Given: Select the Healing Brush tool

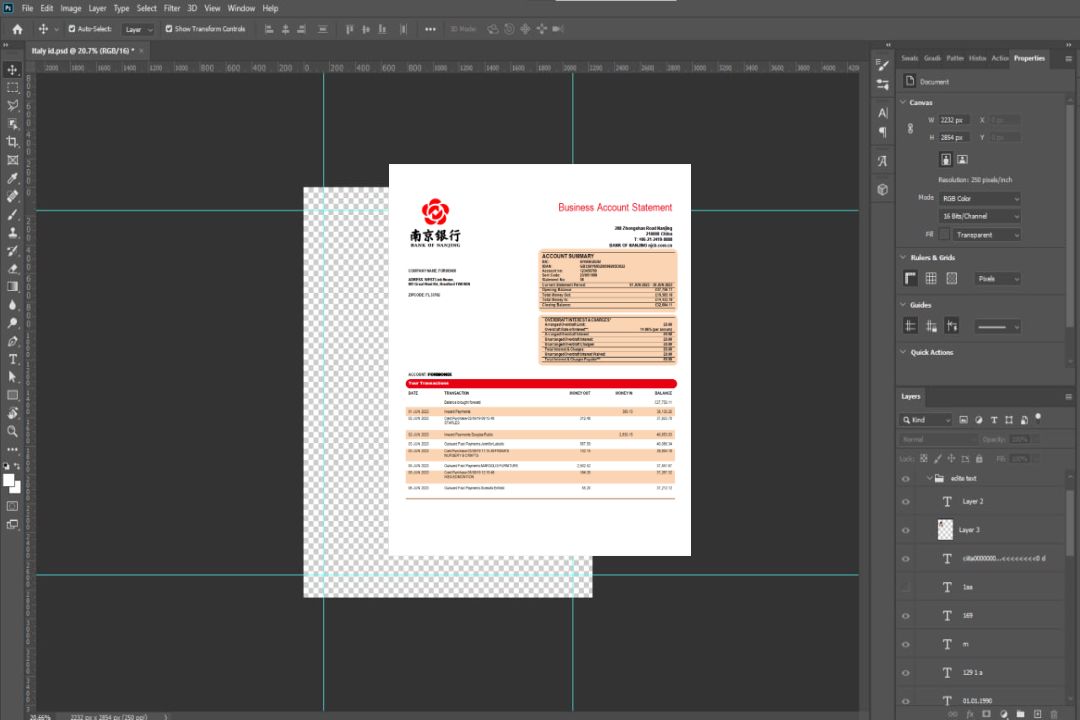Looking at the screenshot, I should point(12,196).
